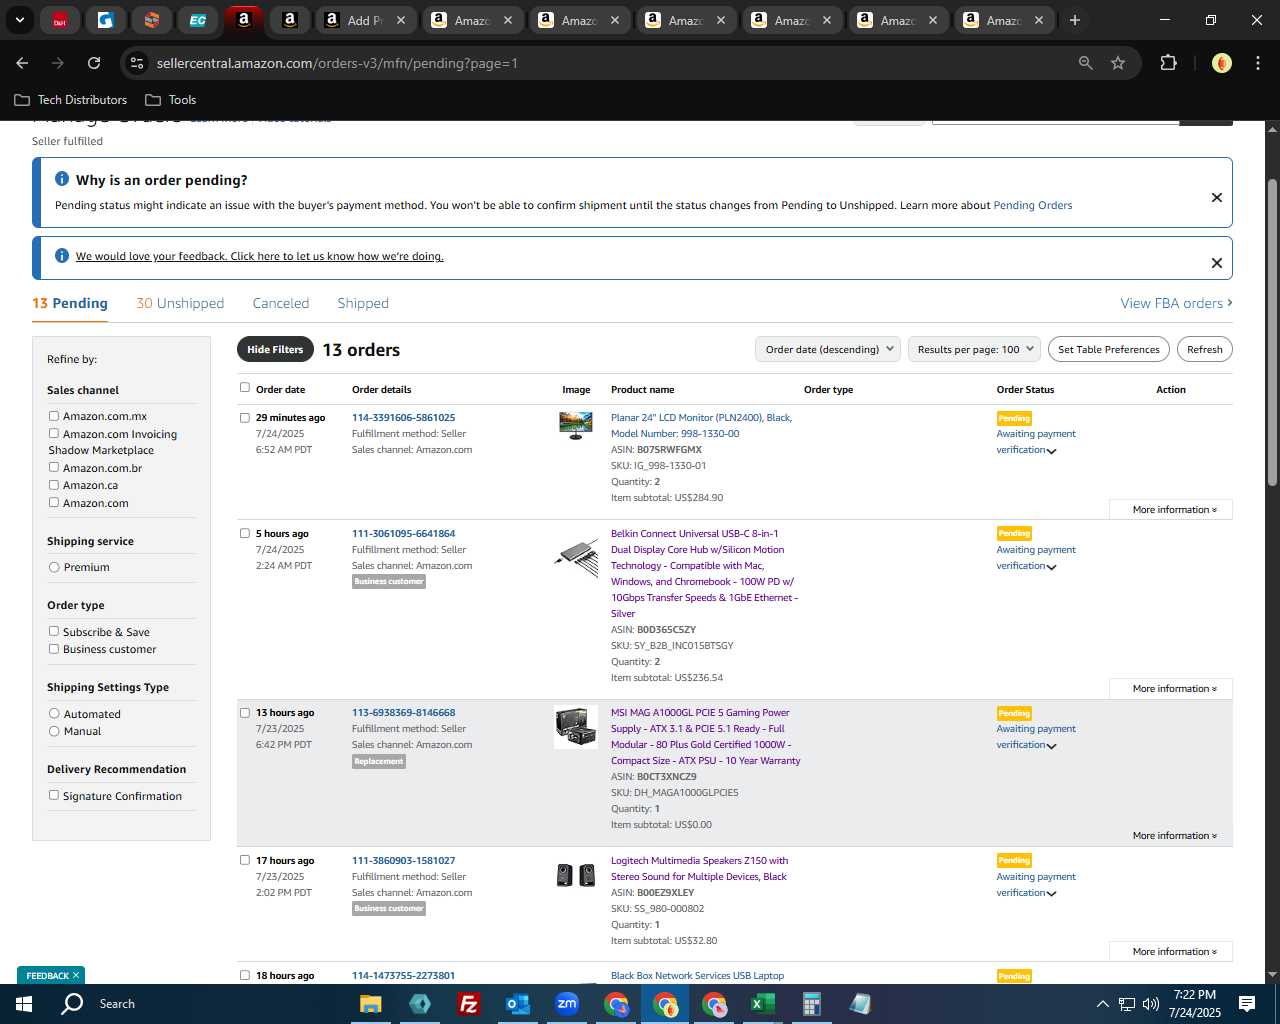
Task: Close the FEEDBACK widget with its X
Action: [75, 975]
